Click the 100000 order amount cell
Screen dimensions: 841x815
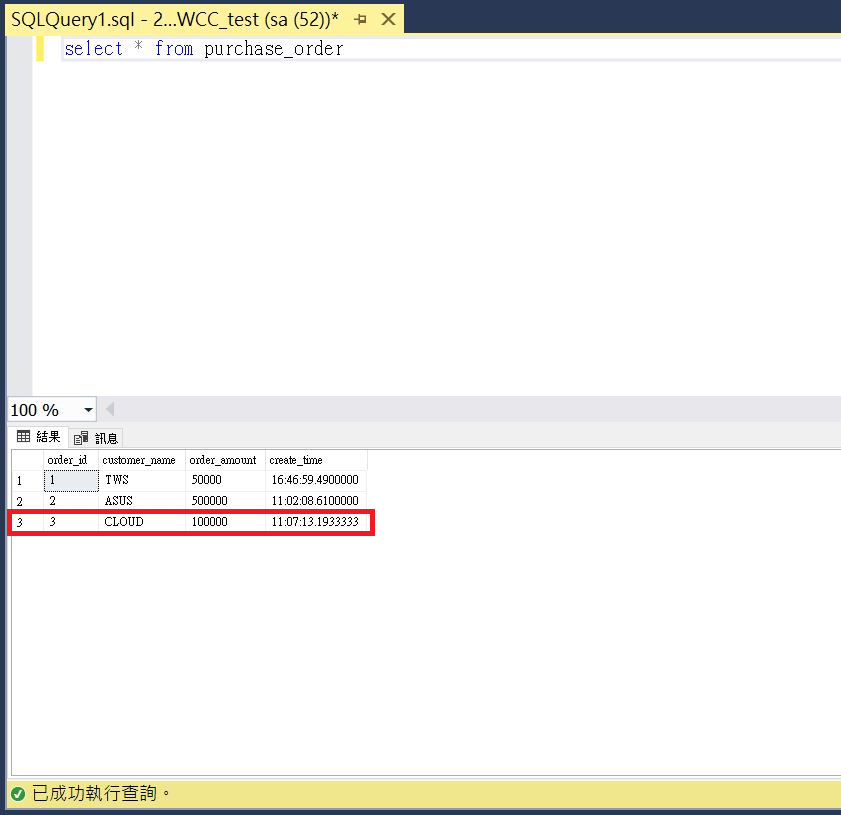225,522
